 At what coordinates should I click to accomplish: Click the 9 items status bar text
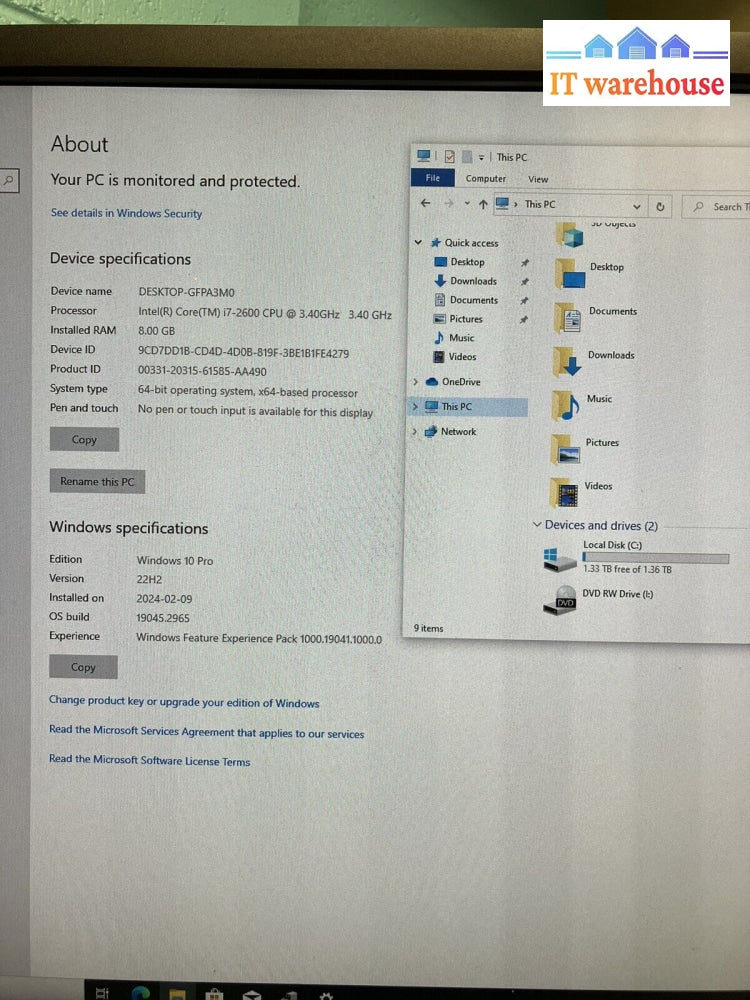428,628
